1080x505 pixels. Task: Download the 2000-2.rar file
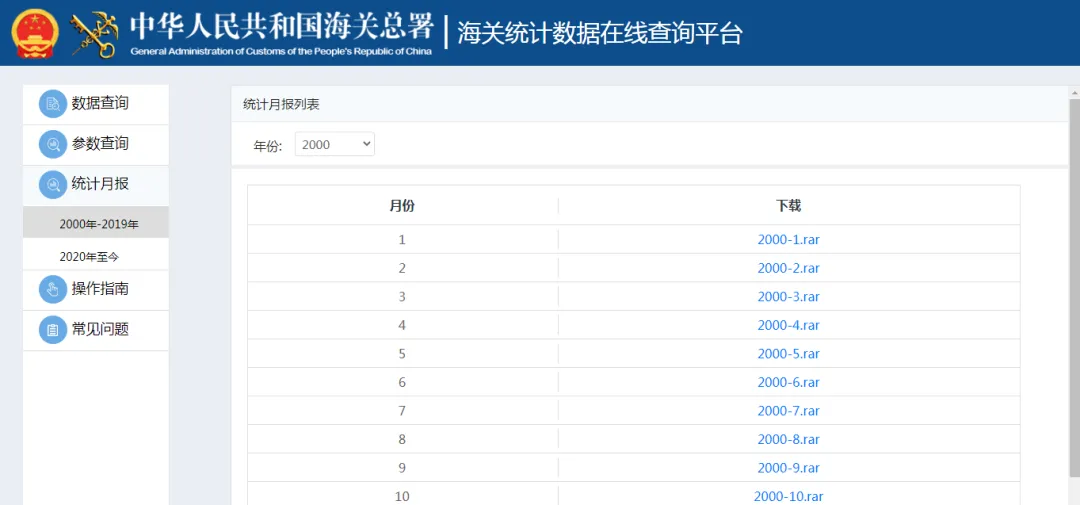[789, 268]
